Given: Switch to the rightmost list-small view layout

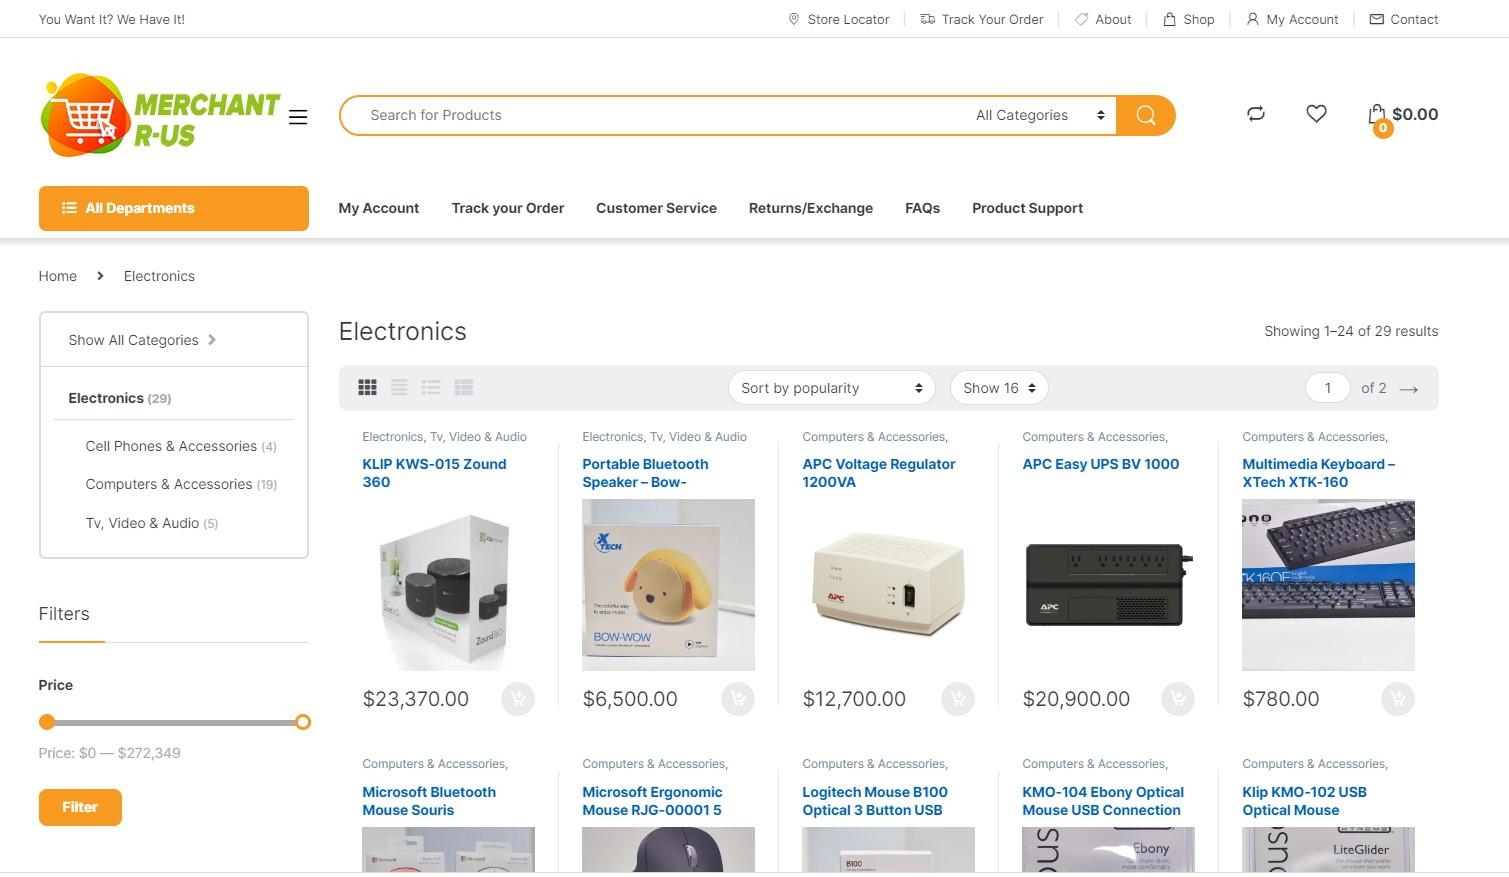Looking at the screenshot, I should tap(463, 388).
